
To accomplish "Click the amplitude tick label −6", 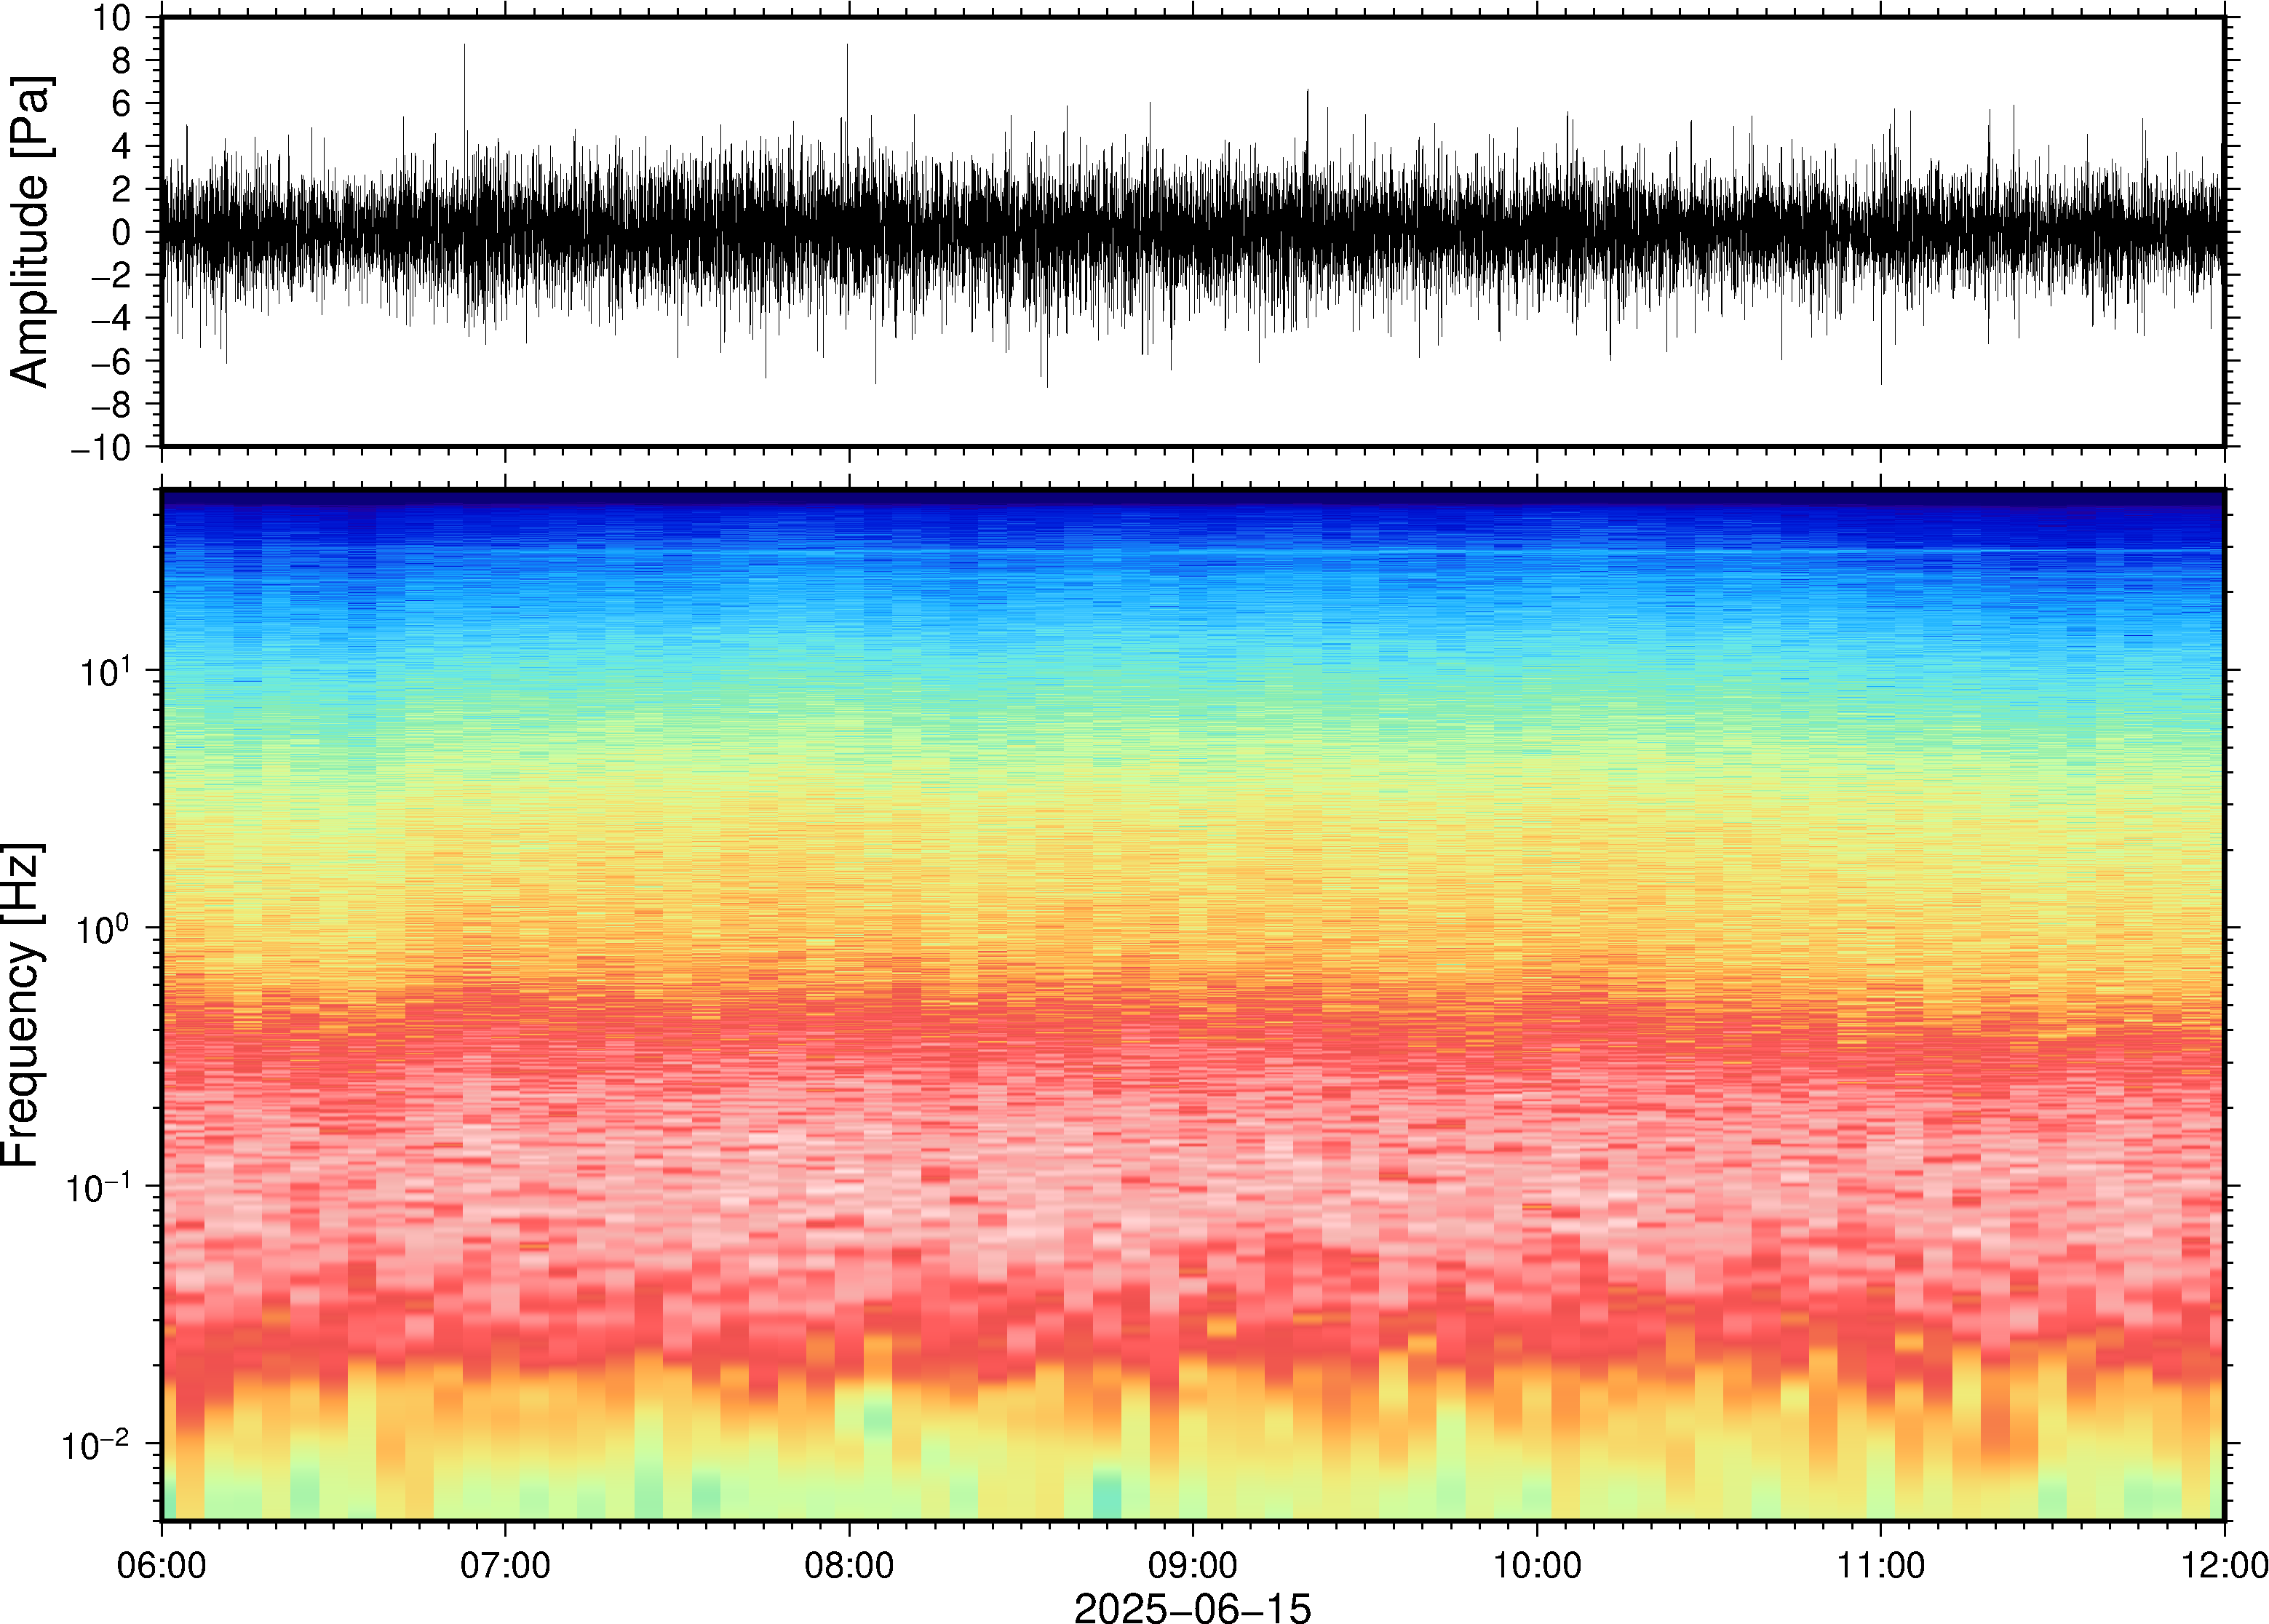I will coord(111,362).
